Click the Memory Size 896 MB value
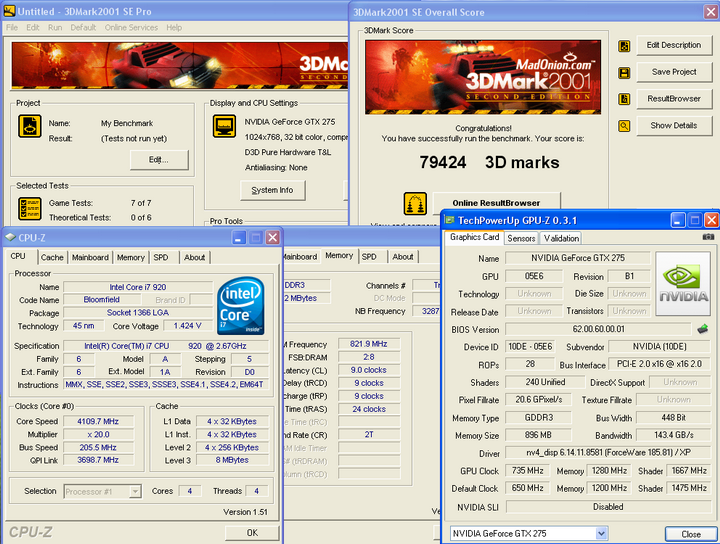The height and width of the screenshot is (544, 720). pyautogui.click(x=538, y=435)
